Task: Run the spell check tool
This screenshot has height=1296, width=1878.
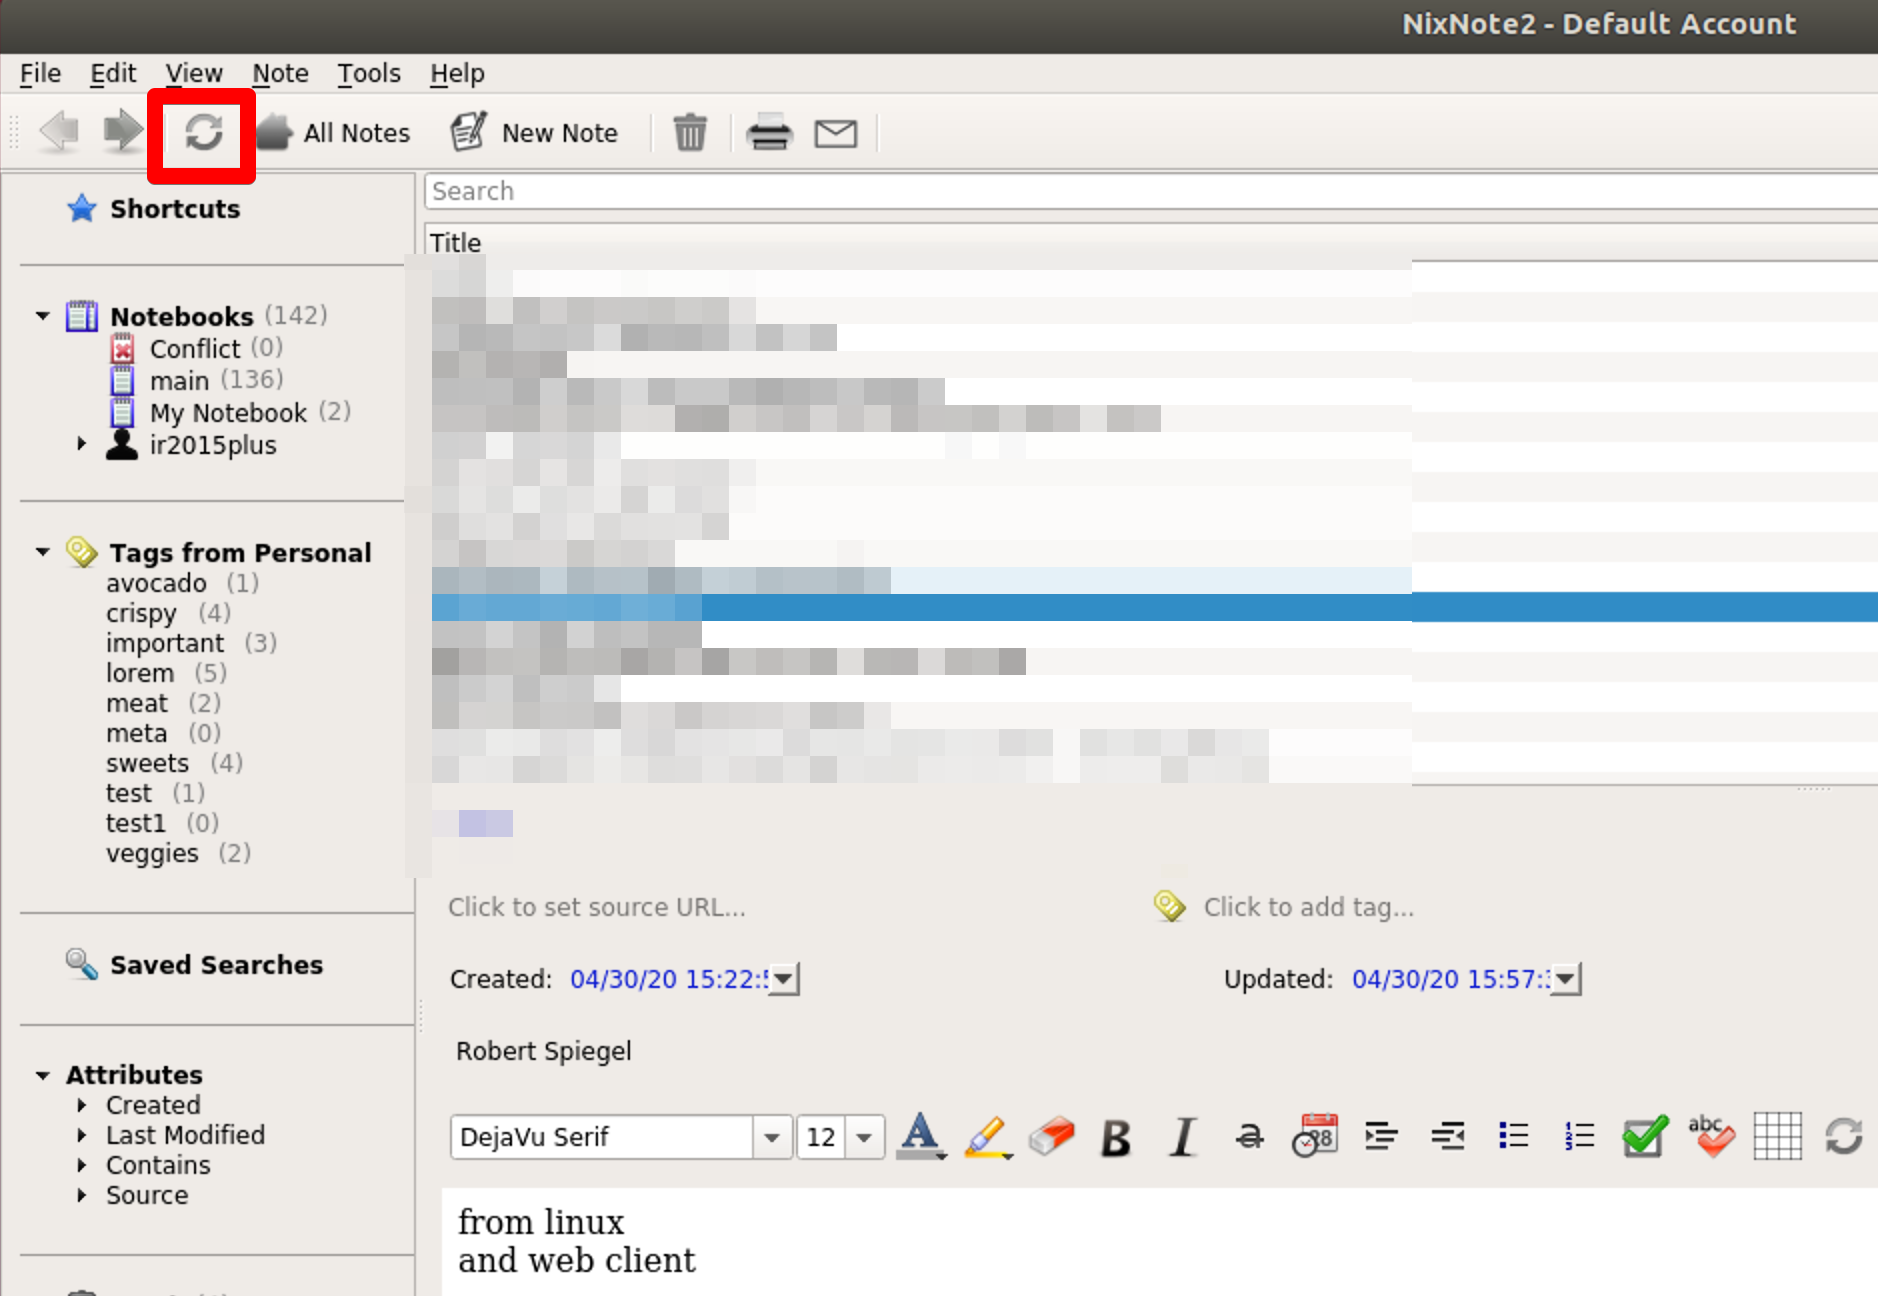Action: [x=1711, y=1136]
